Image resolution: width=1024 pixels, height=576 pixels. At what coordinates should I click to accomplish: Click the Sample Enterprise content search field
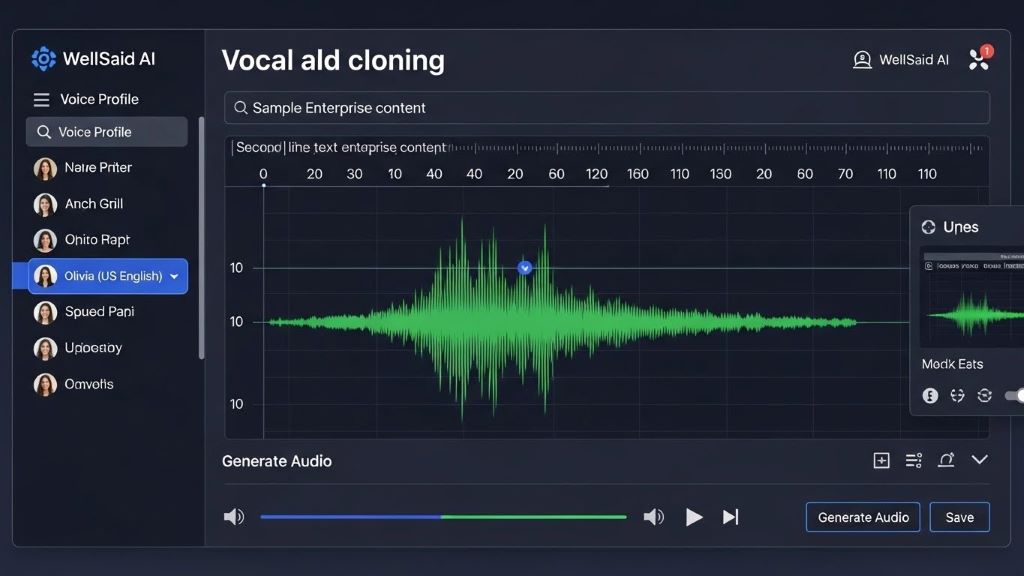click(x=607, y=108)
